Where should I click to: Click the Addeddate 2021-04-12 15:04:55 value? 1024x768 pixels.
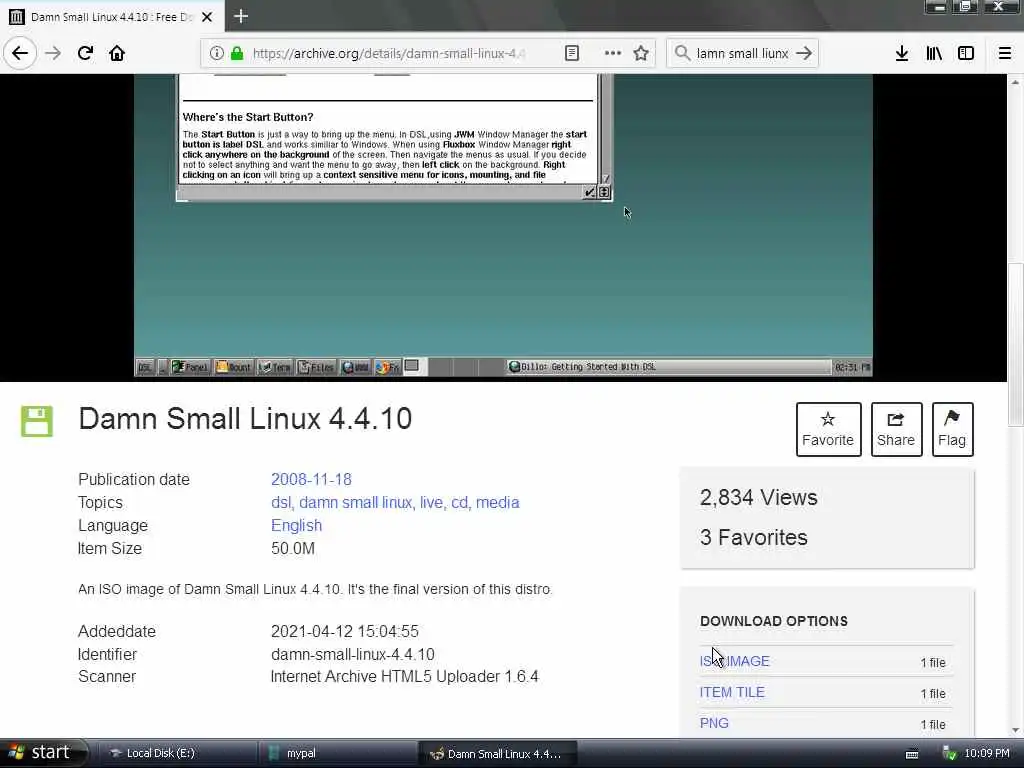tap(345, 632)
